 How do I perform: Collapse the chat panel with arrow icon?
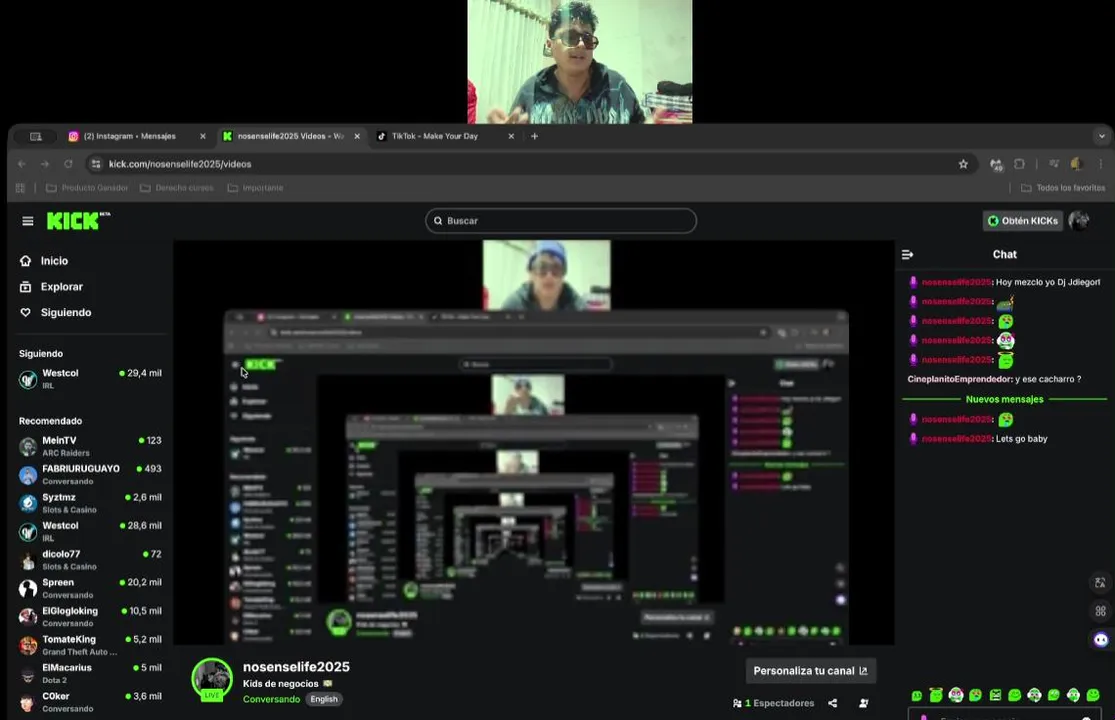pos(907,254)
